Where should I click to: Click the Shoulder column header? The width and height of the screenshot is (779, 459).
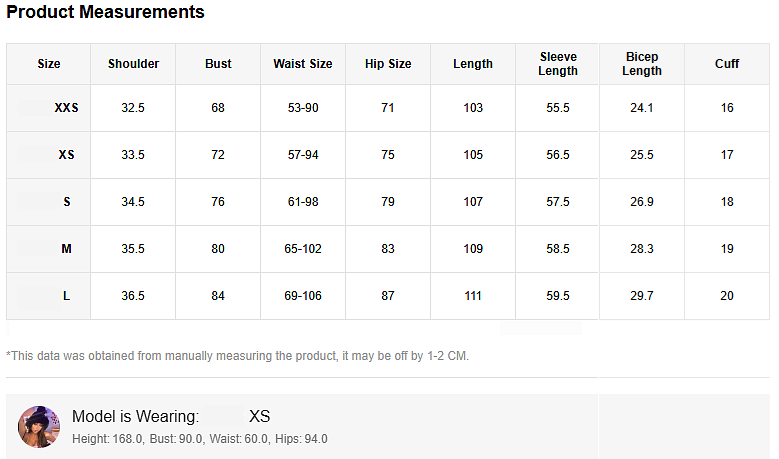coord(133,64)
